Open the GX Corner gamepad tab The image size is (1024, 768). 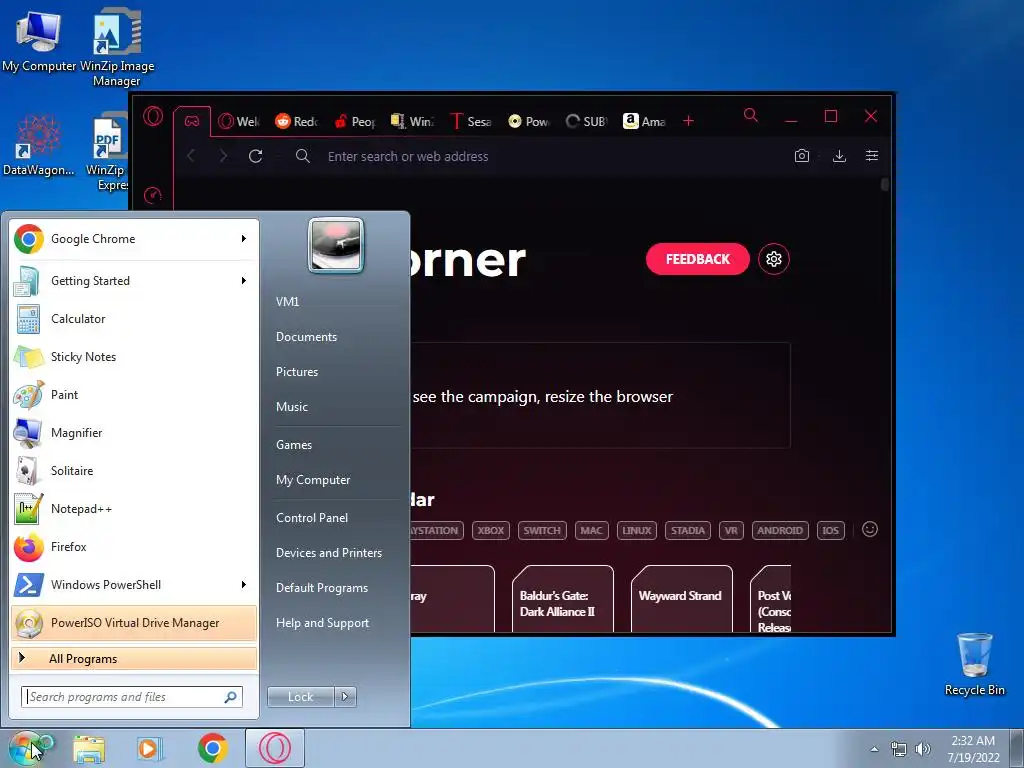[x=191, y=121]
